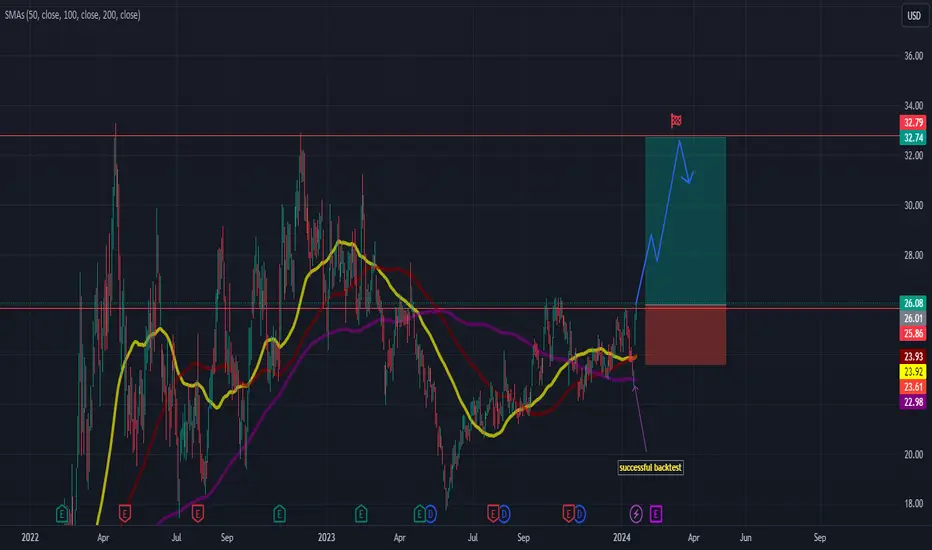Click red earnings marker between Jul and Sep 2022
Screen dimensions: 932x550
coord(198,513)
